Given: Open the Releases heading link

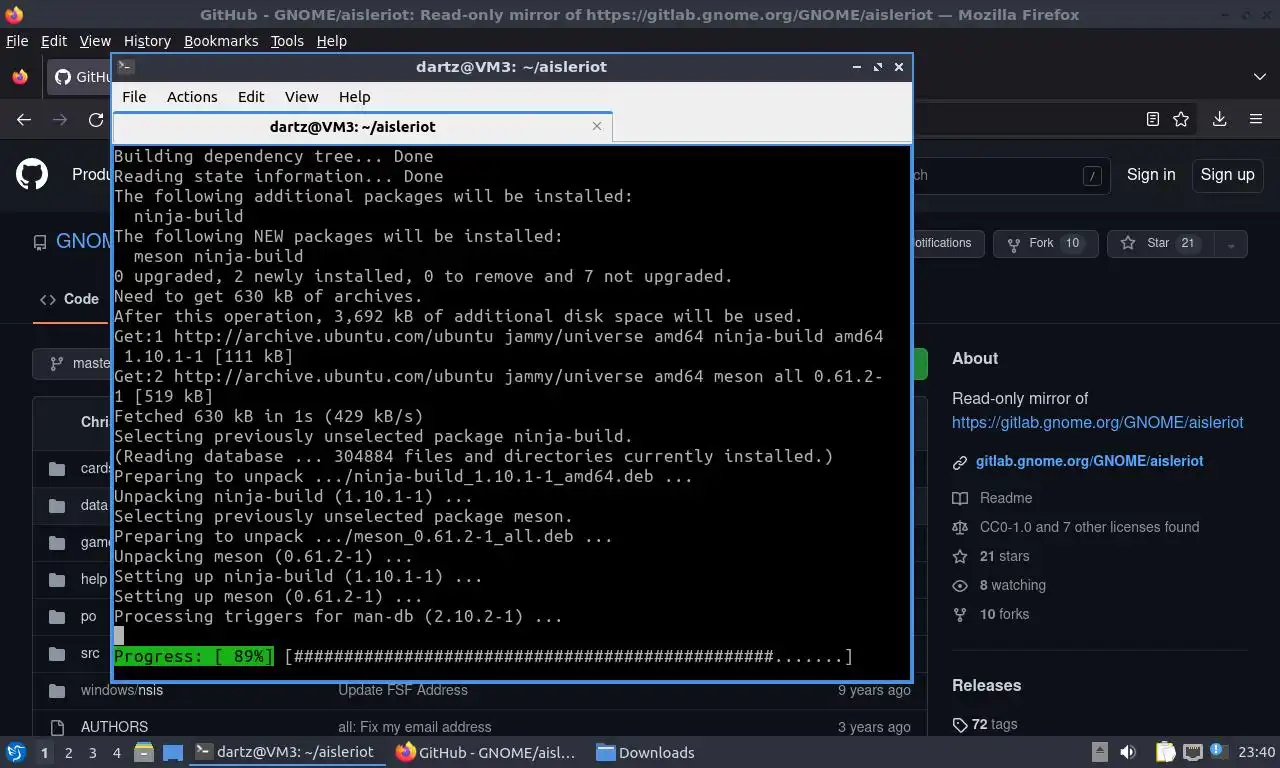Looking at the screenshot, I should 986,685.
